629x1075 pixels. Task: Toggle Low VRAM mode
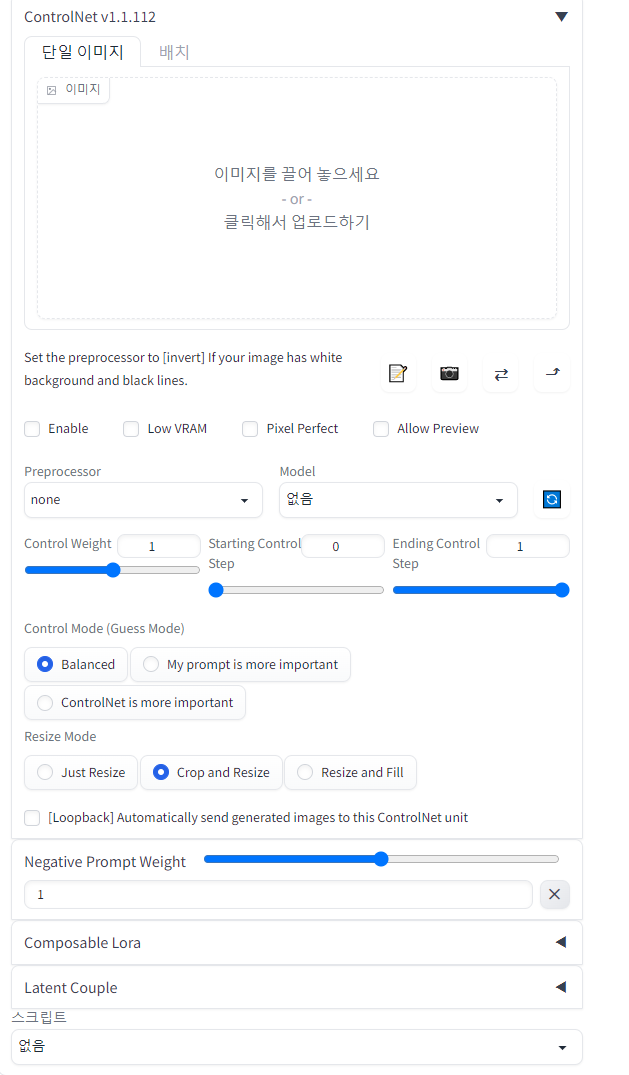click(130, 428)
